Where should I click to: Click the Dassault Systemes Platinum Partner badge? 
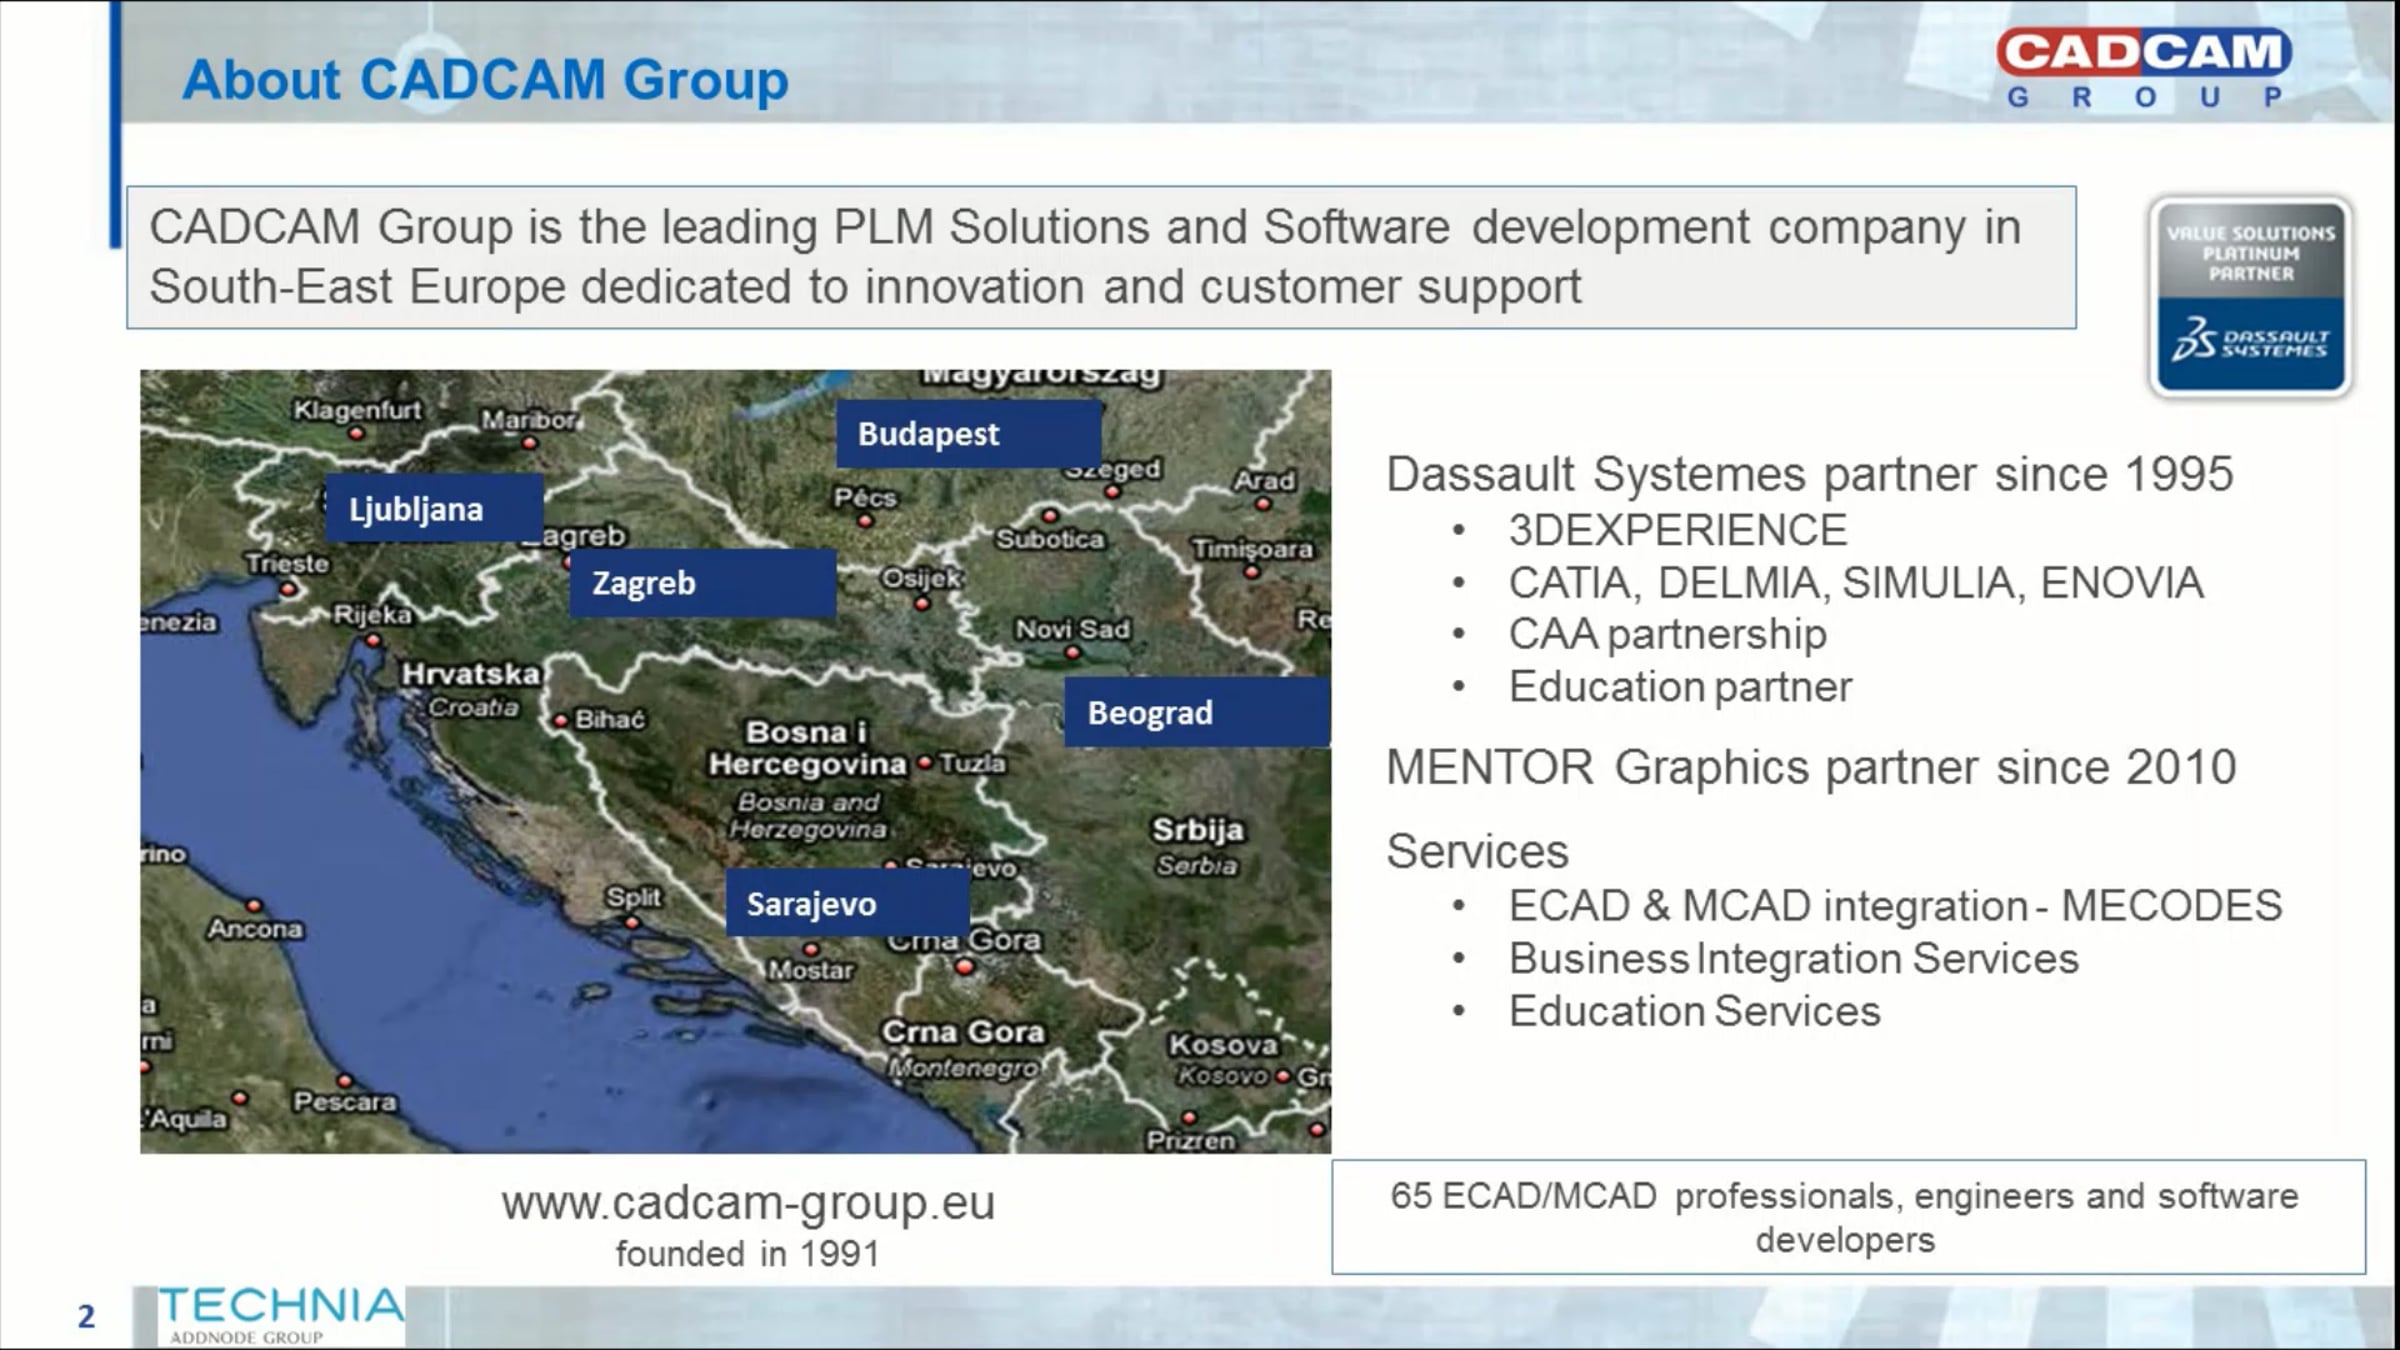pos(2250,297)
